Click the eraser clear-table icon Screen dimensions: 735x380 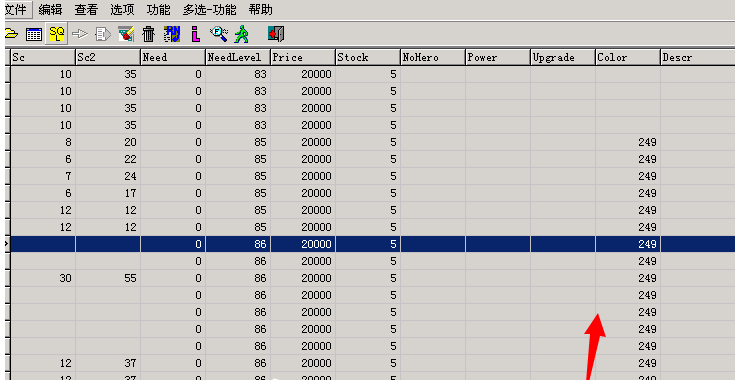click(126, 34)
